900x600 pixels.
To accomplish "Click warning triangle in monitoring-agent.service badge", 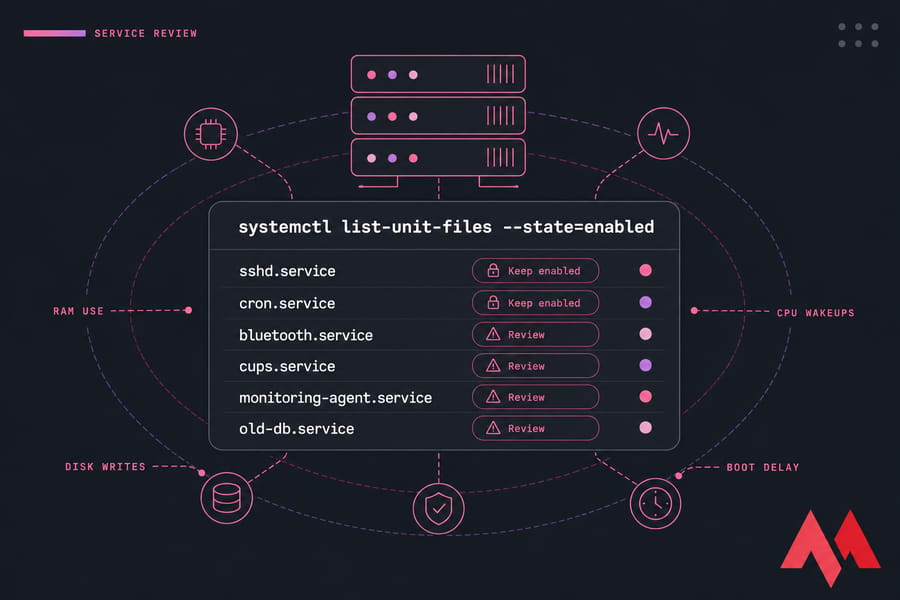I will (x=493, y=397).
